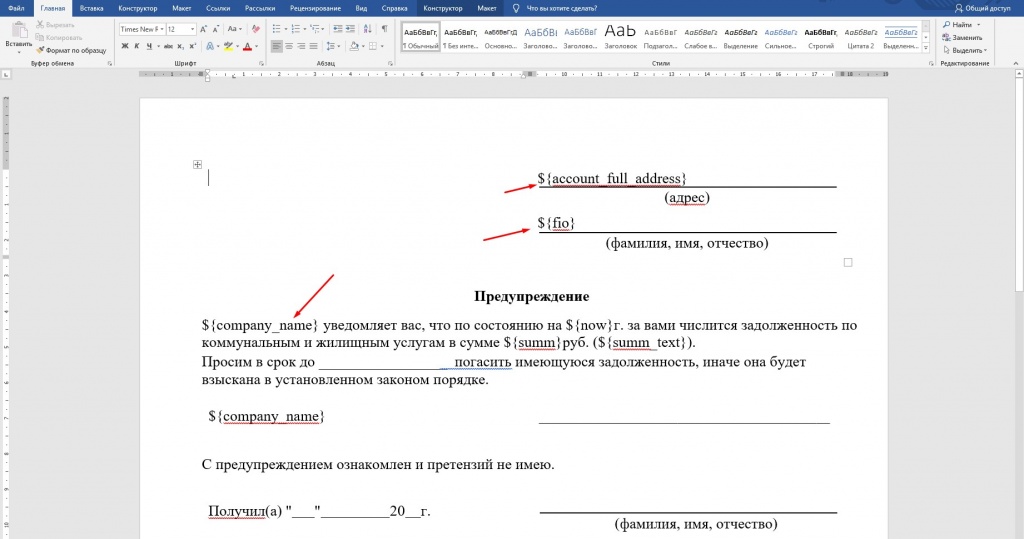Toggle bold (Ж) formatting

125,46
